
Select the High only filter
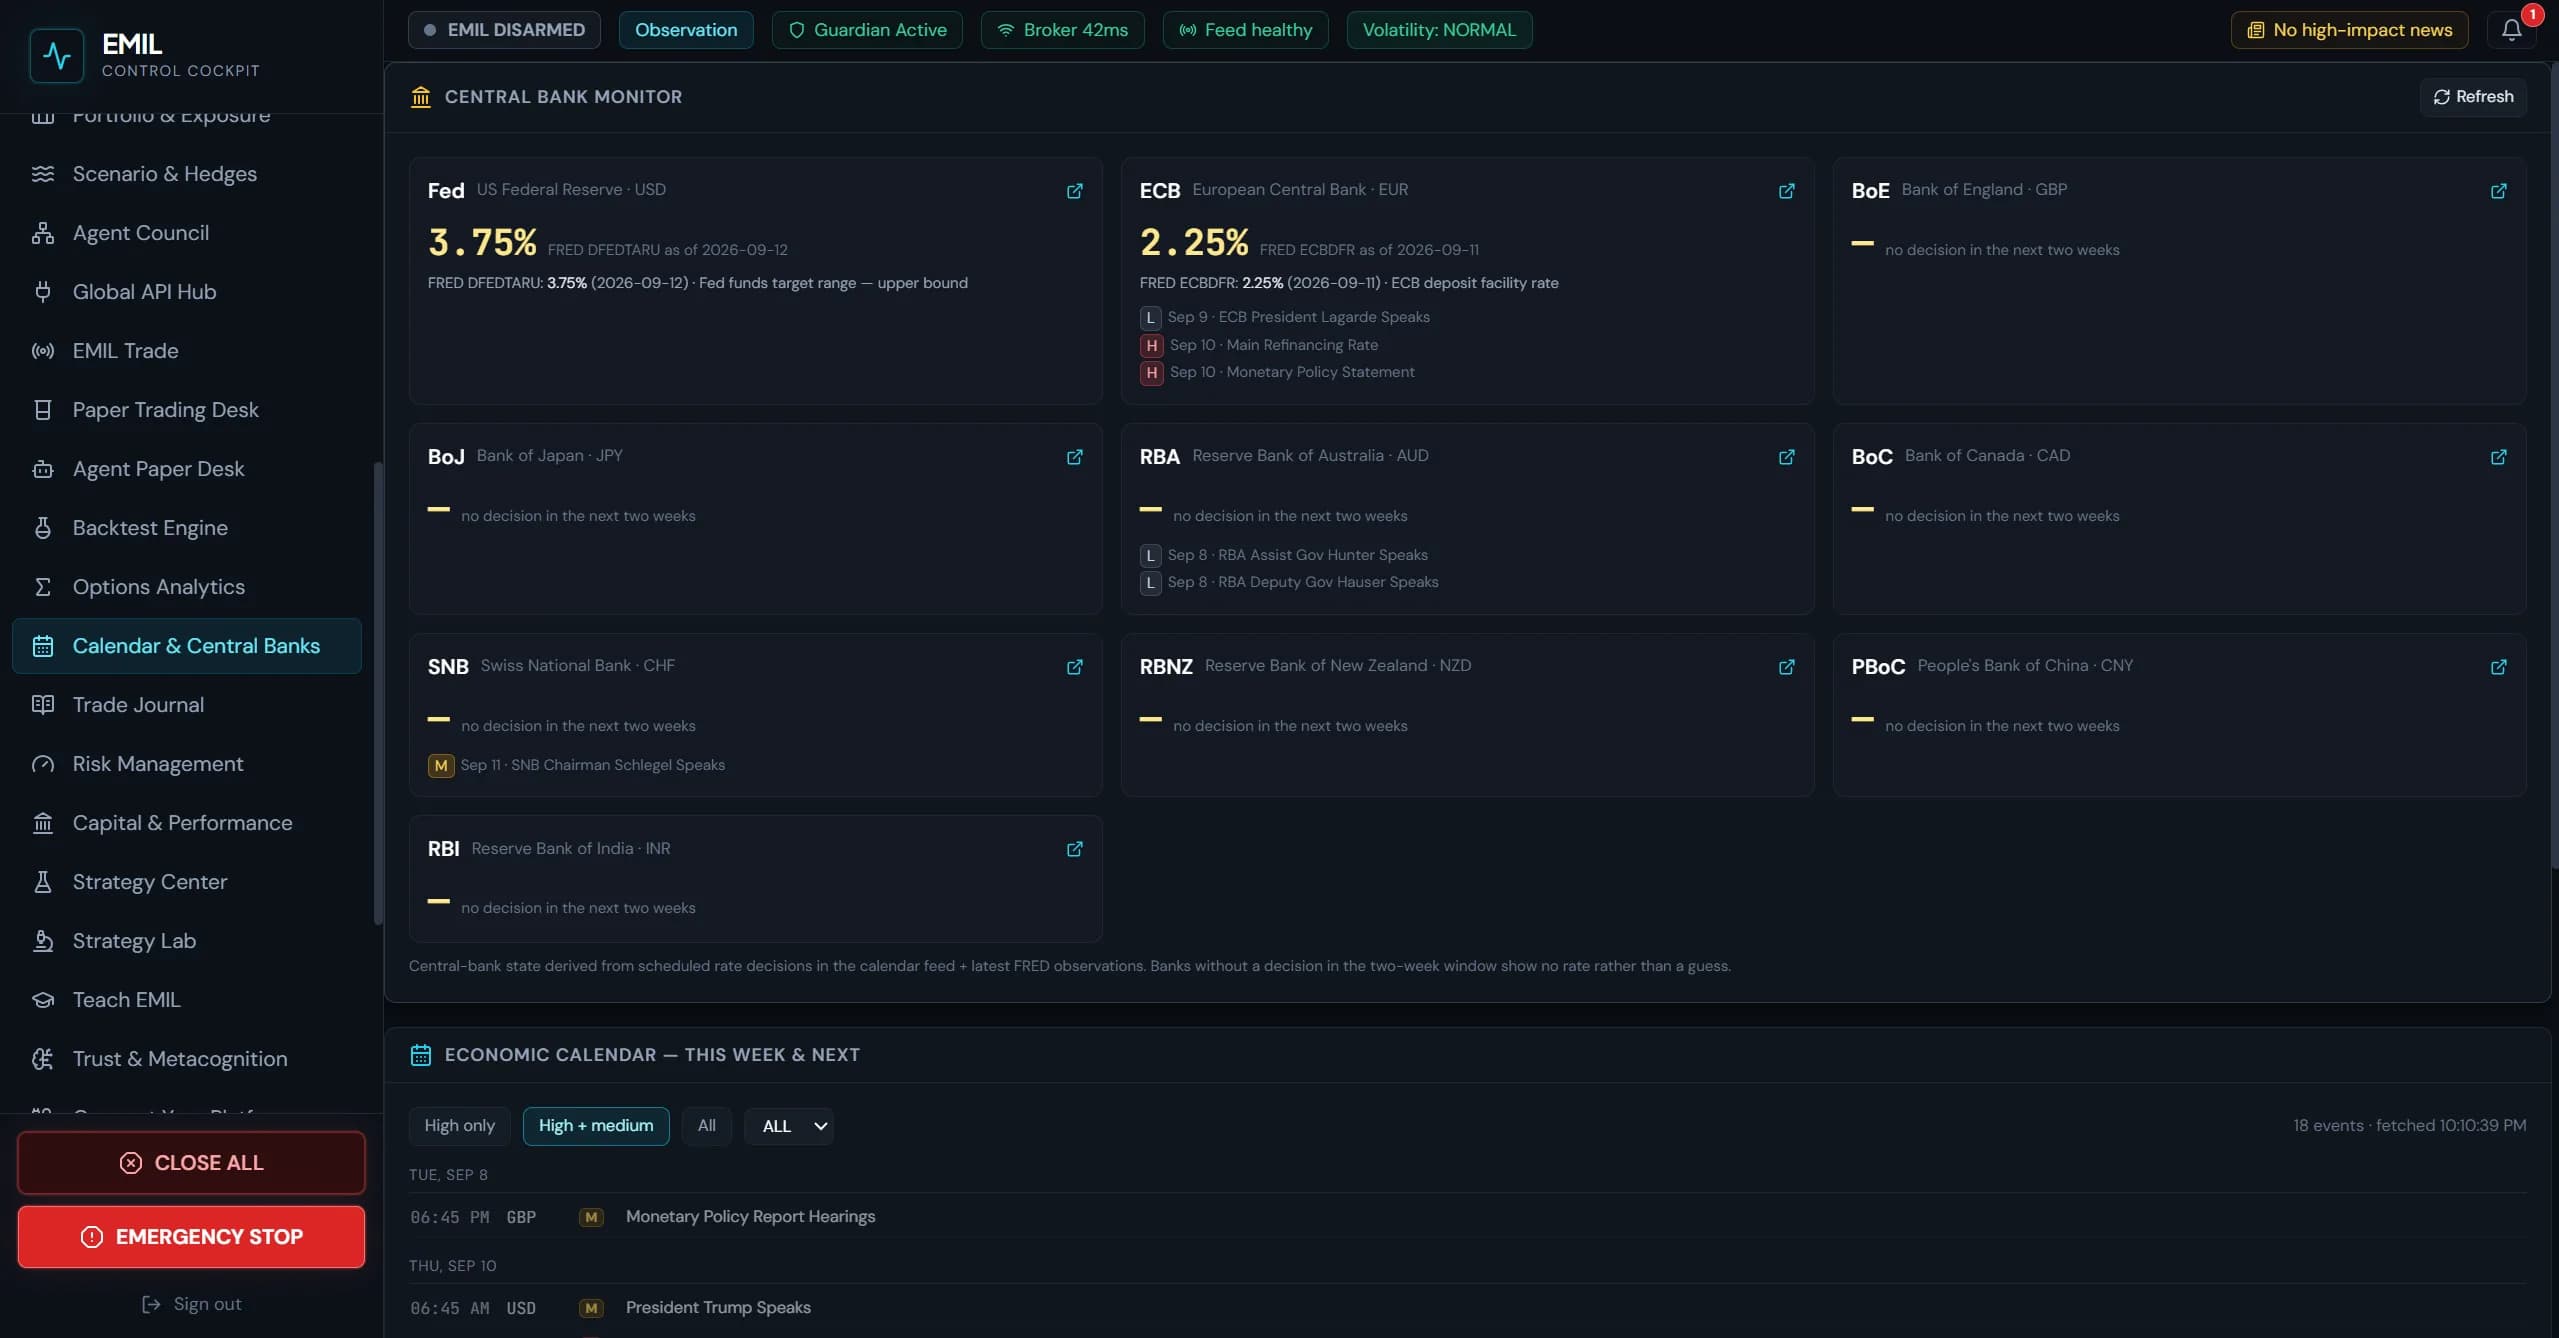click(459, 1126)
